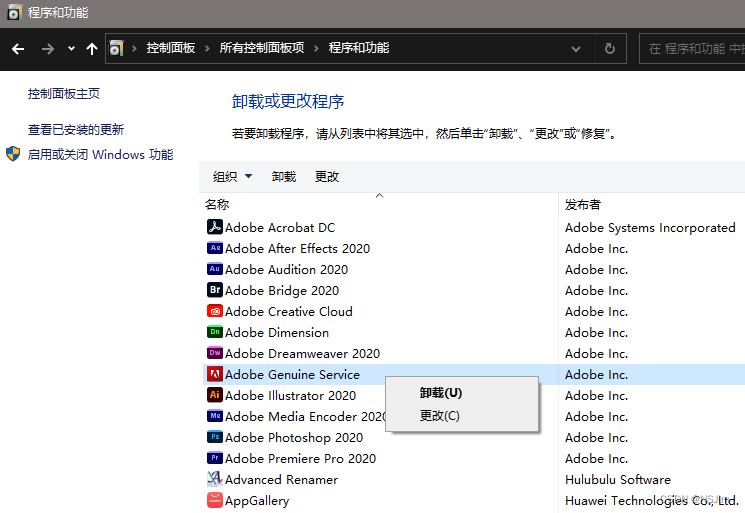
Task: Go up one level with the up arrow
Action: click(x=92, y=48)
